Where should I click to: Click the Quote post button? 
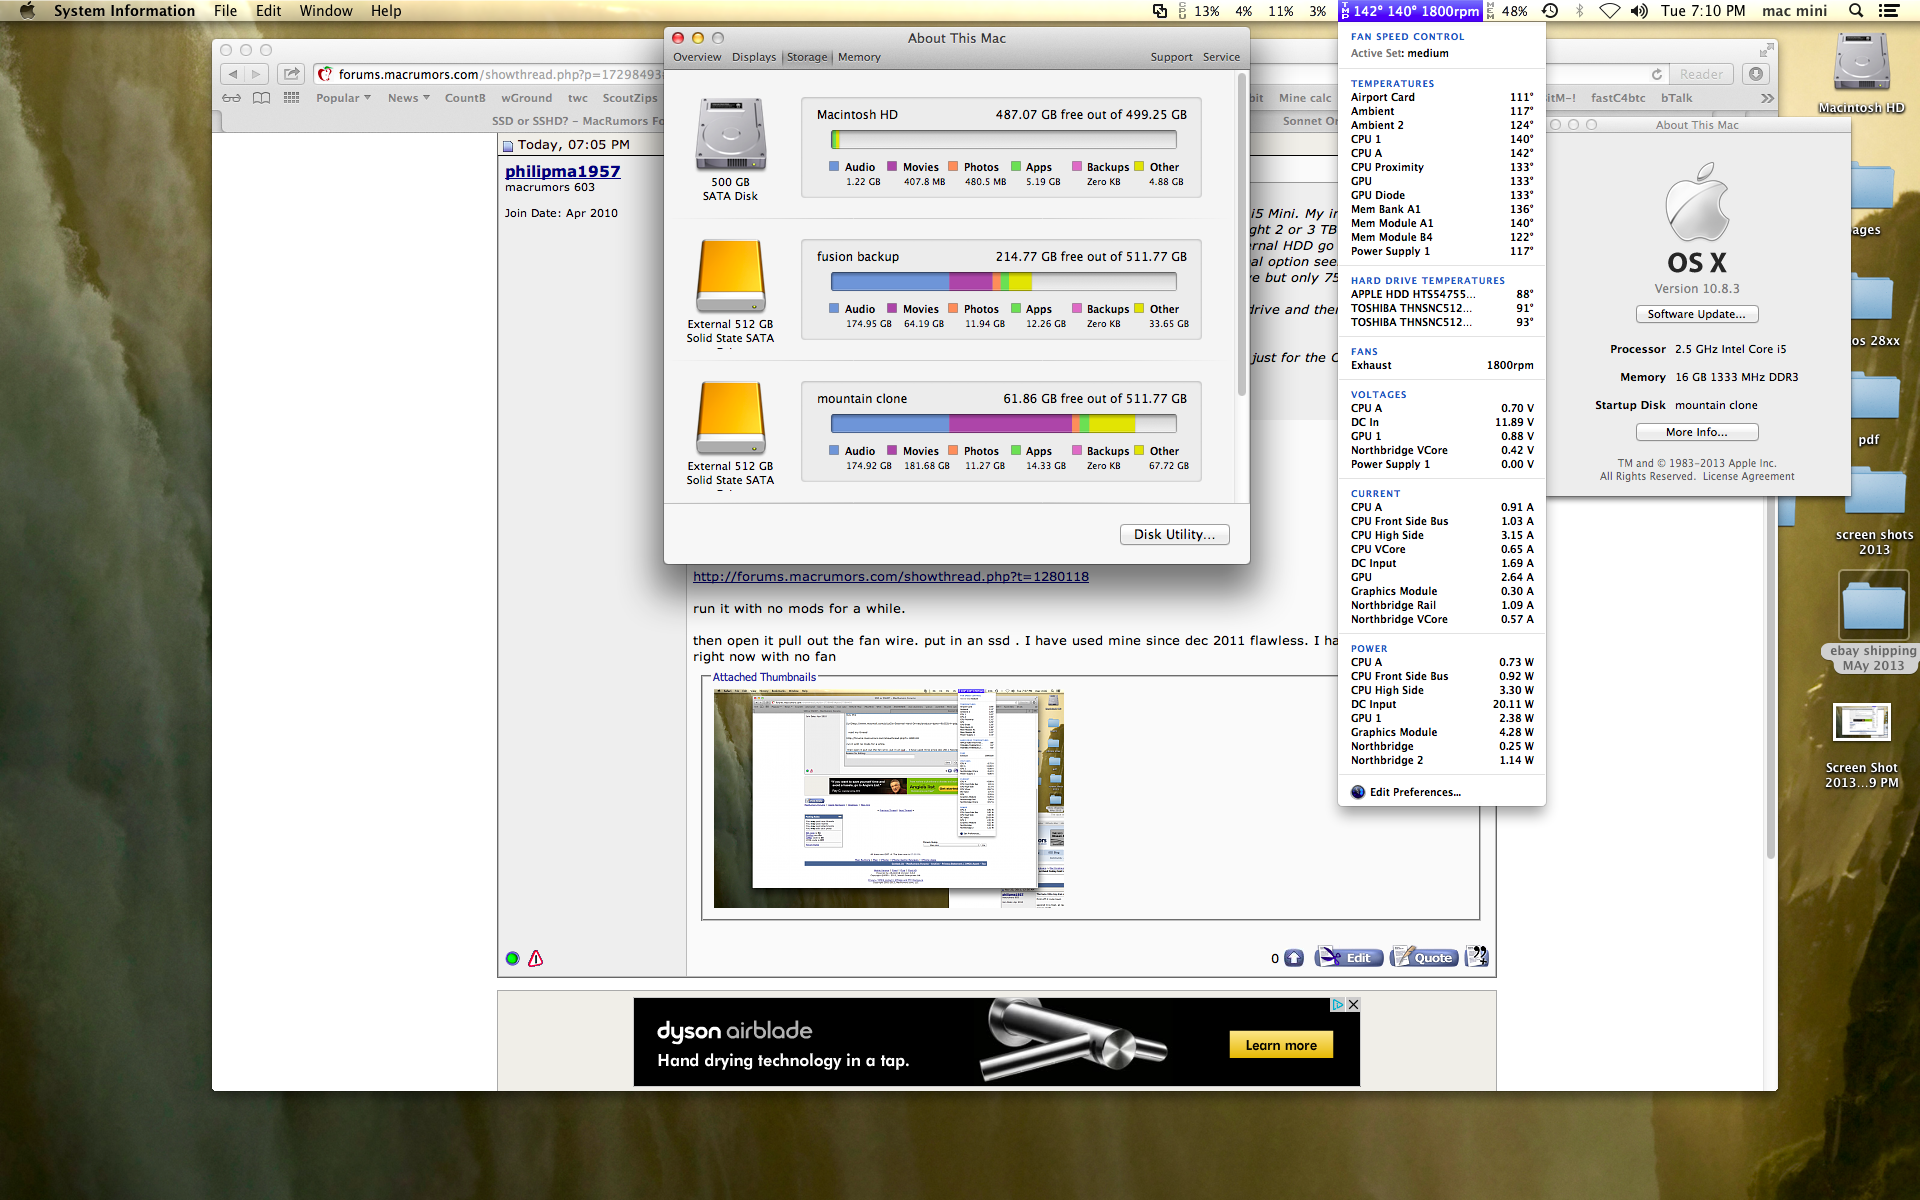[x=1424, y=957]
